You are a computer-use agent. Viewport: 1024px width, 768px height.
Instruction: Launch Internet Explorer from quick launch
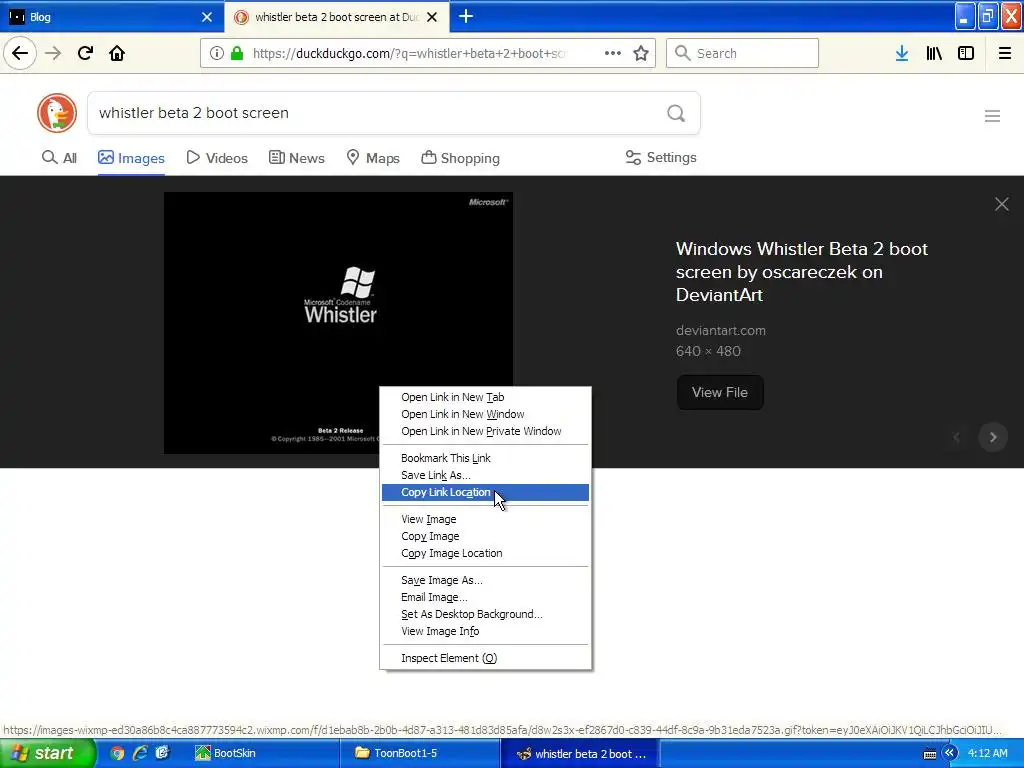click(x=139, y=753)
